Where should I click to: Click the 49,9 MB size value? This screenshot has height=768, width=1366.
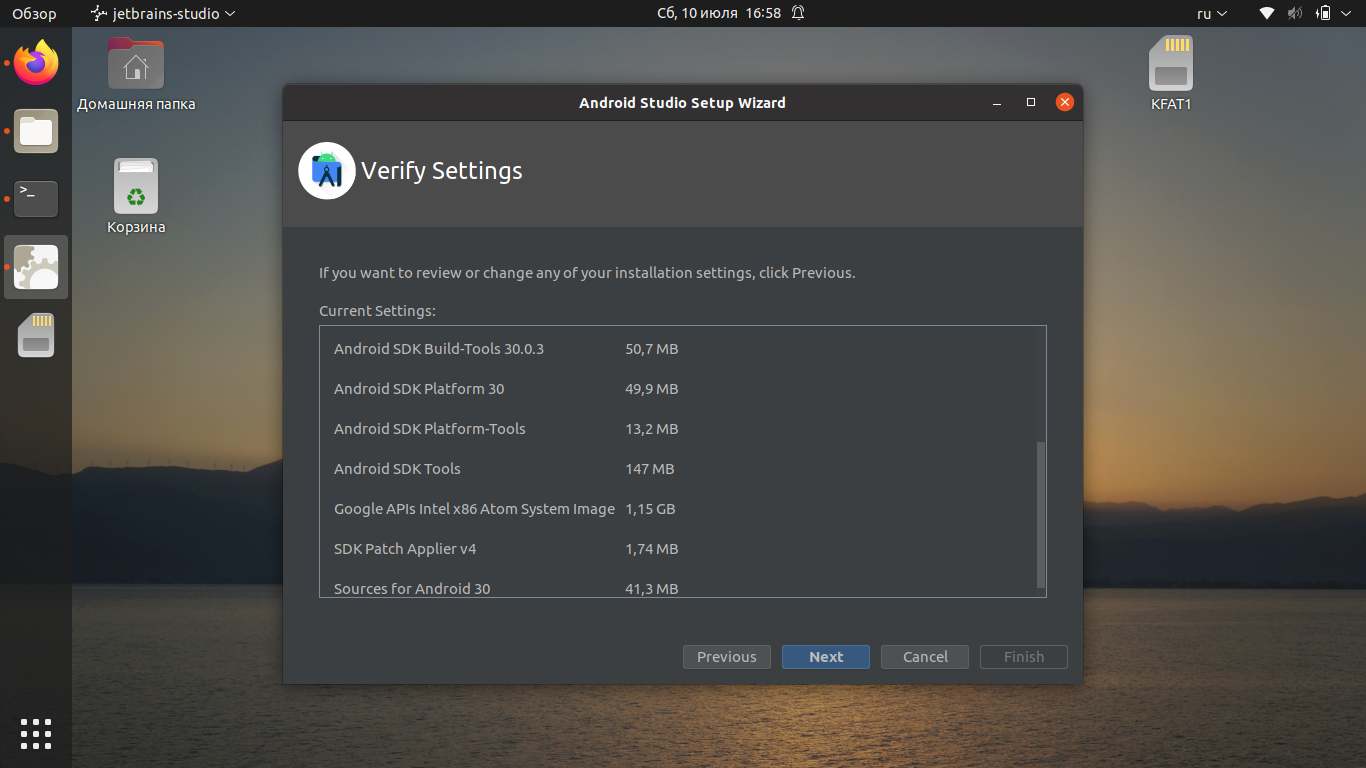pyautogui.click(x=651, y=389)
